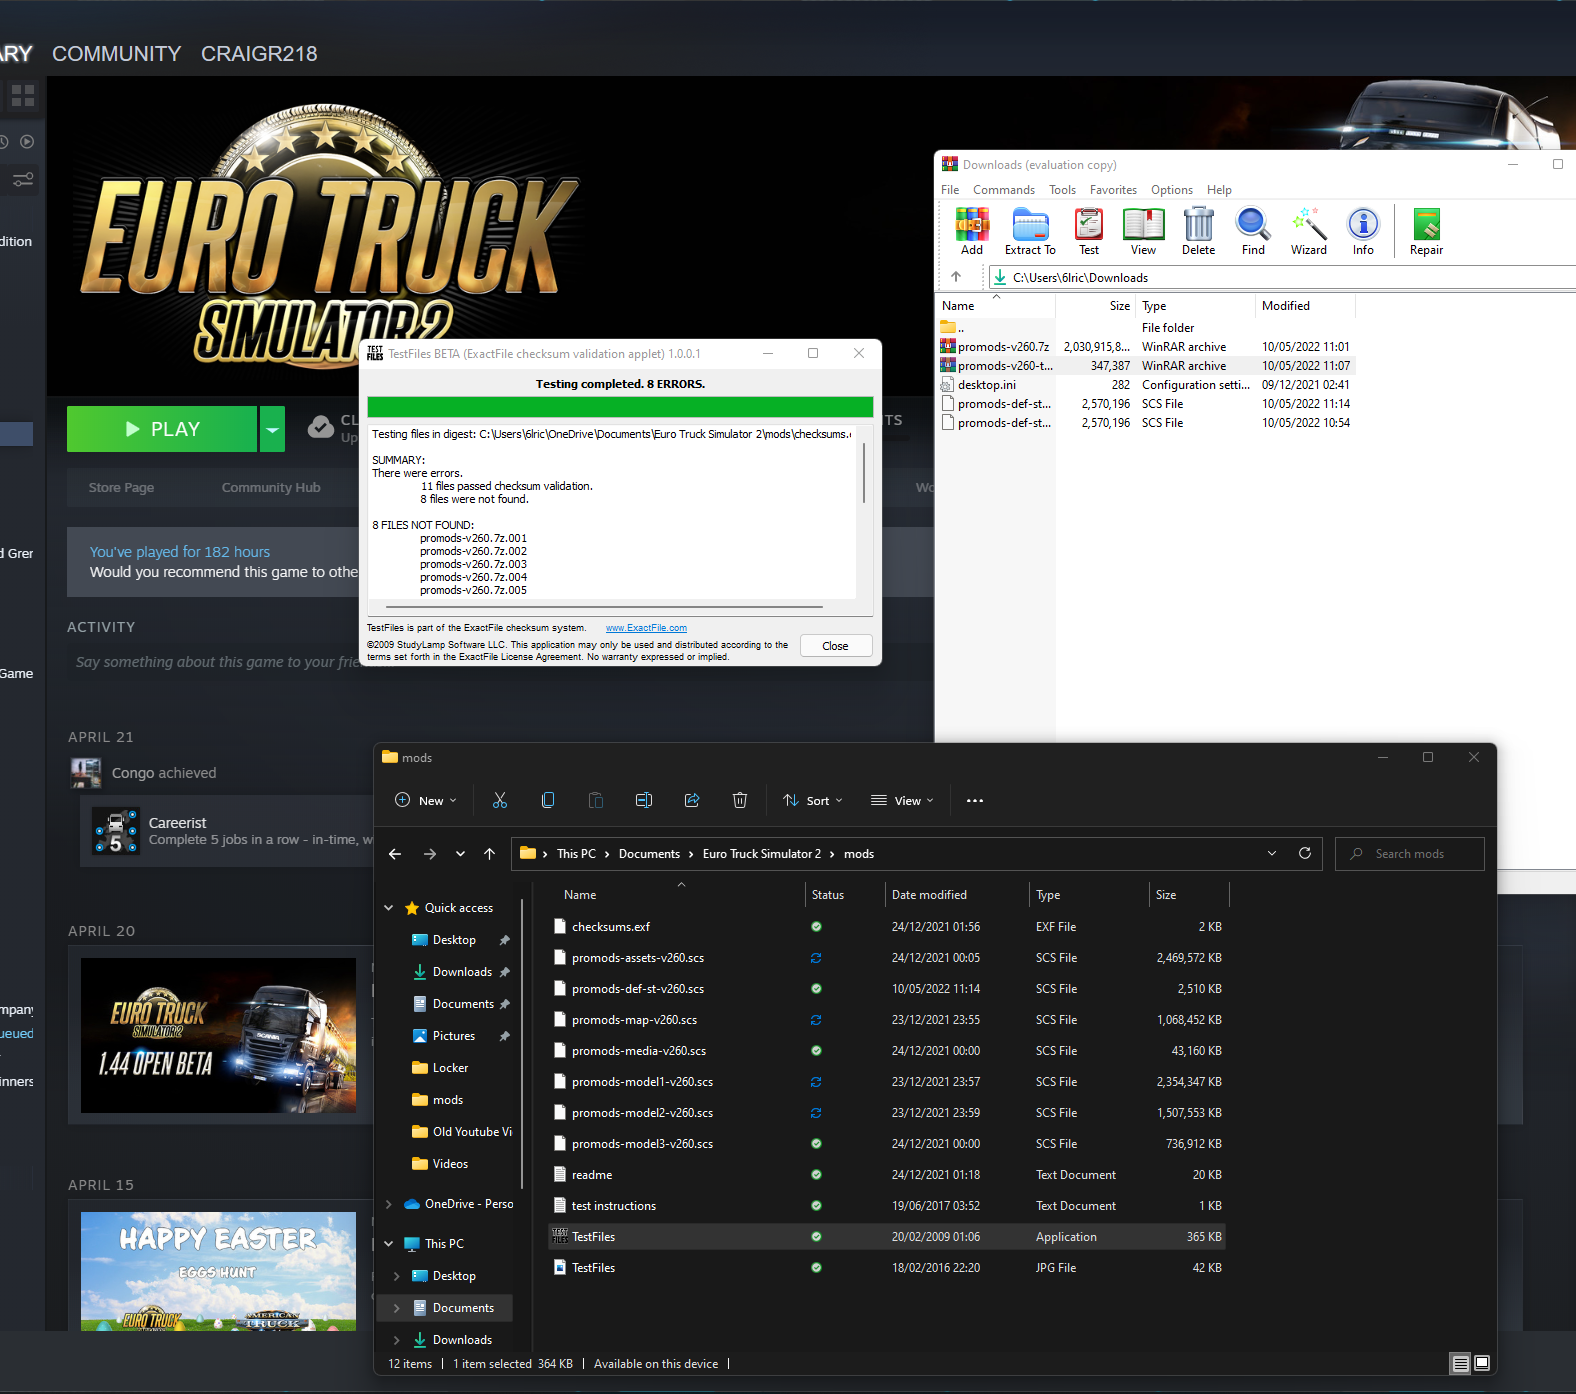
Task: Click the Delete trash icon in Explorer
Action: pyautogui.click(x=740, y=800)
